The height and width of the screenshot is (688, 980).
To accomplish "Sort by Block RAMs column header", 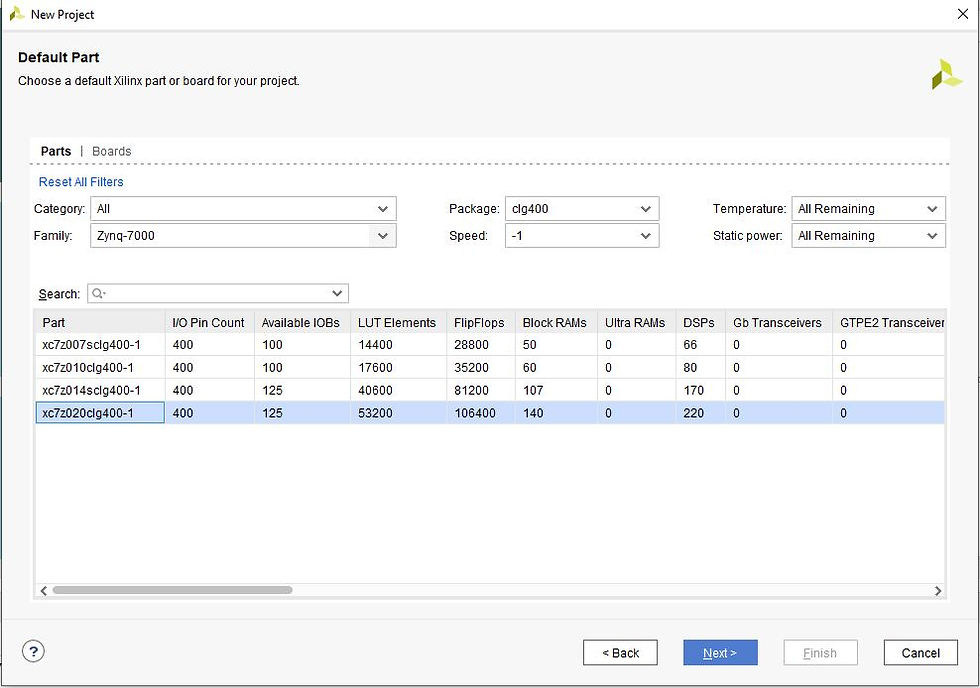I will (556, 322).
